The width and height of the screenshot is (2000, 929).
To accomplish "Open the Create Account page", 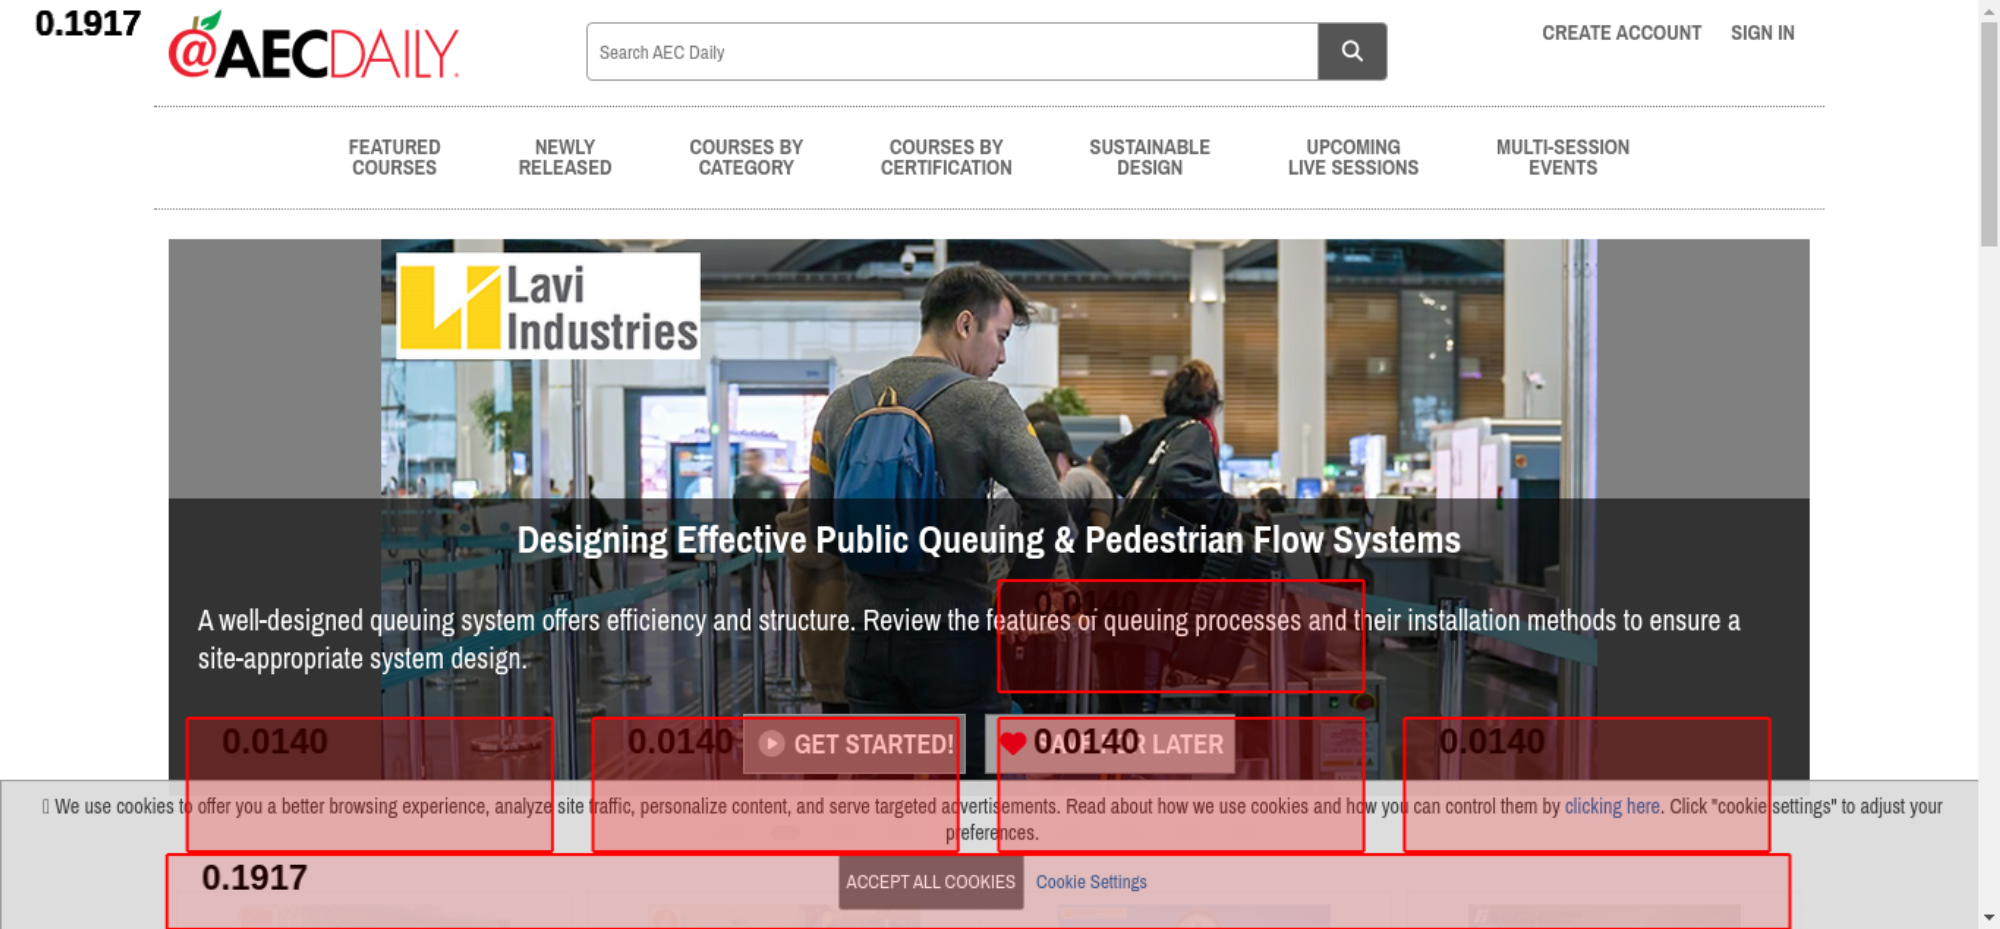I will [1620, 33].
